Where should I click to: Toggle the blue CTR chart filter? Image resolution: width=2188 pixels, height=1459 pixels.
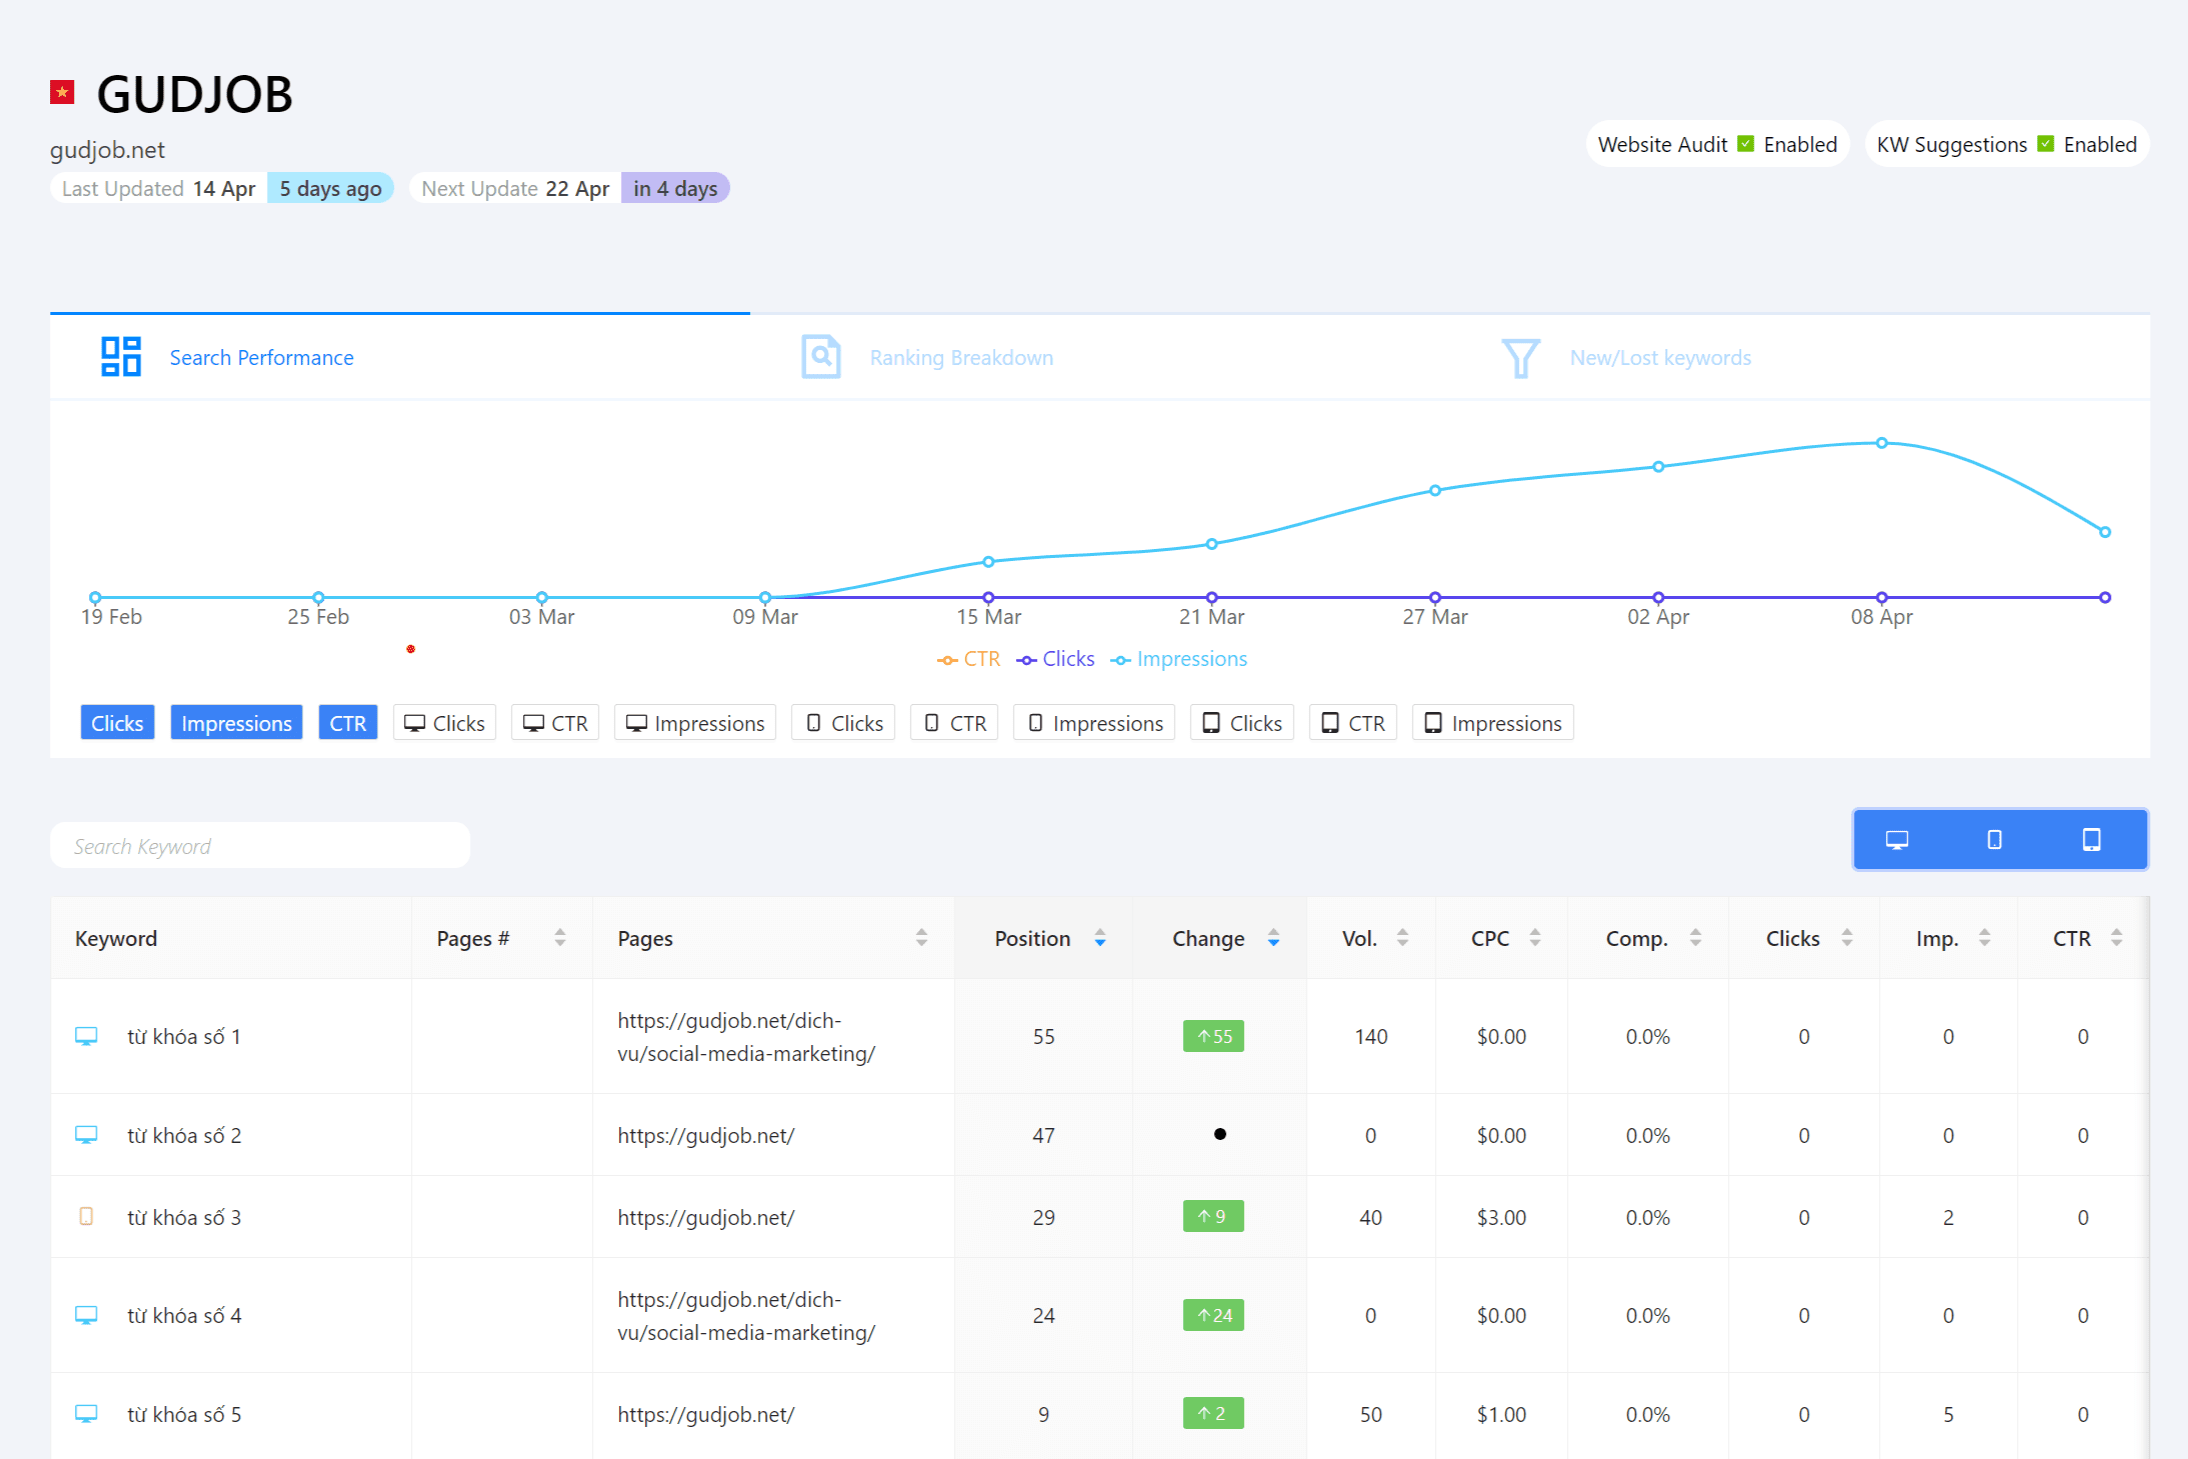pos(348,723)
